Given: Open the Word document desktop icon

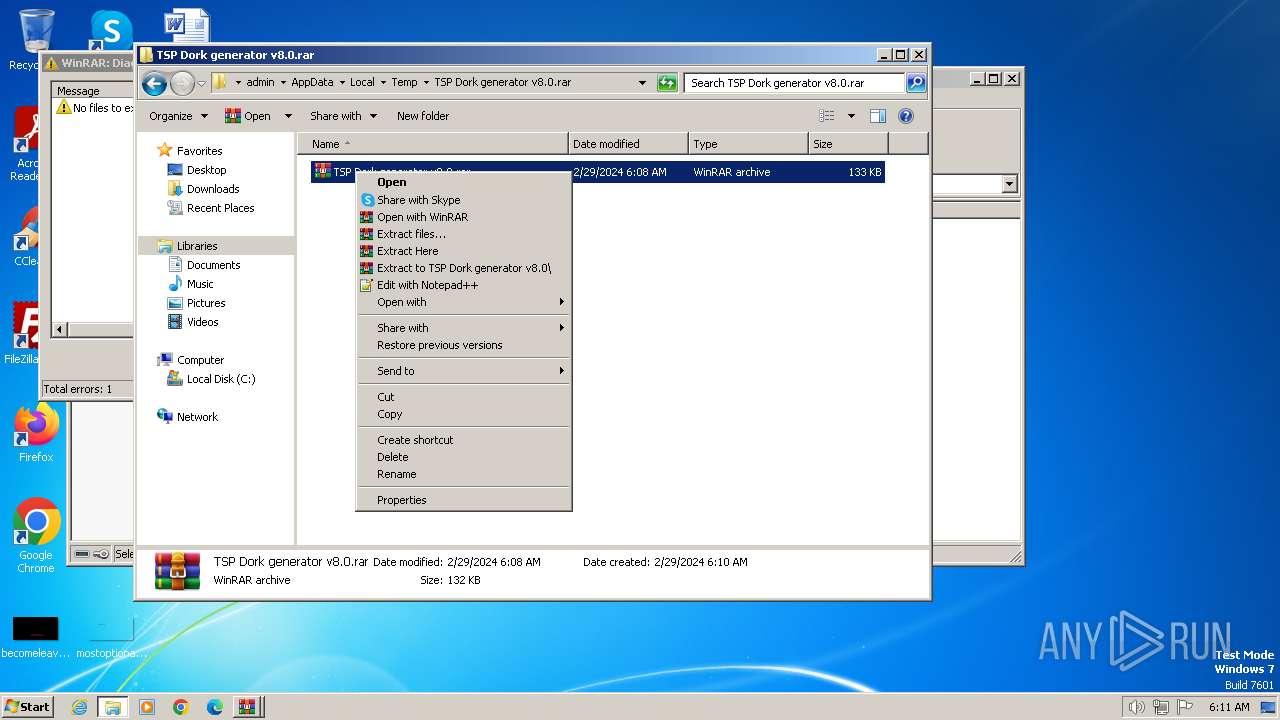Looking at the screenshot, I should coord(187,28).
